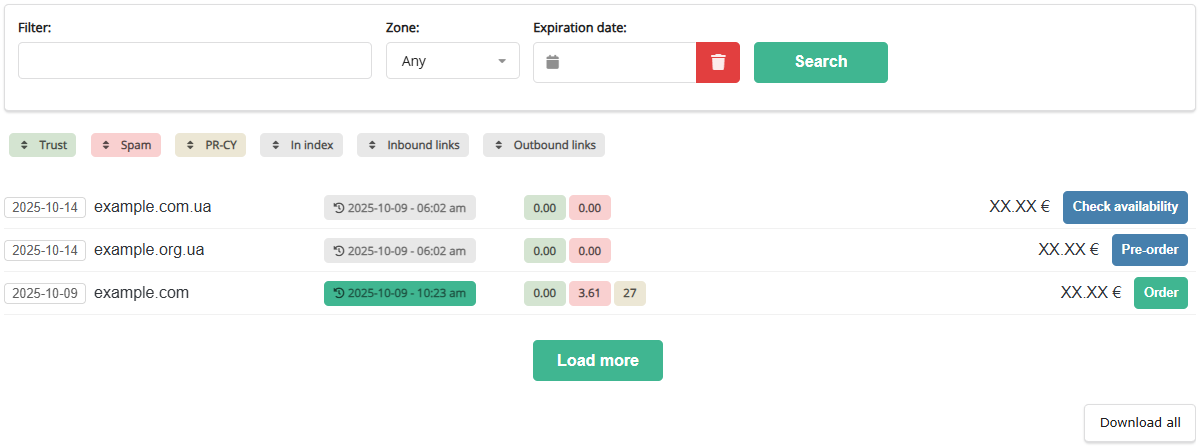Sort by Outbound links
Viewport: 1200px width, 446px height.
(544, 145)
